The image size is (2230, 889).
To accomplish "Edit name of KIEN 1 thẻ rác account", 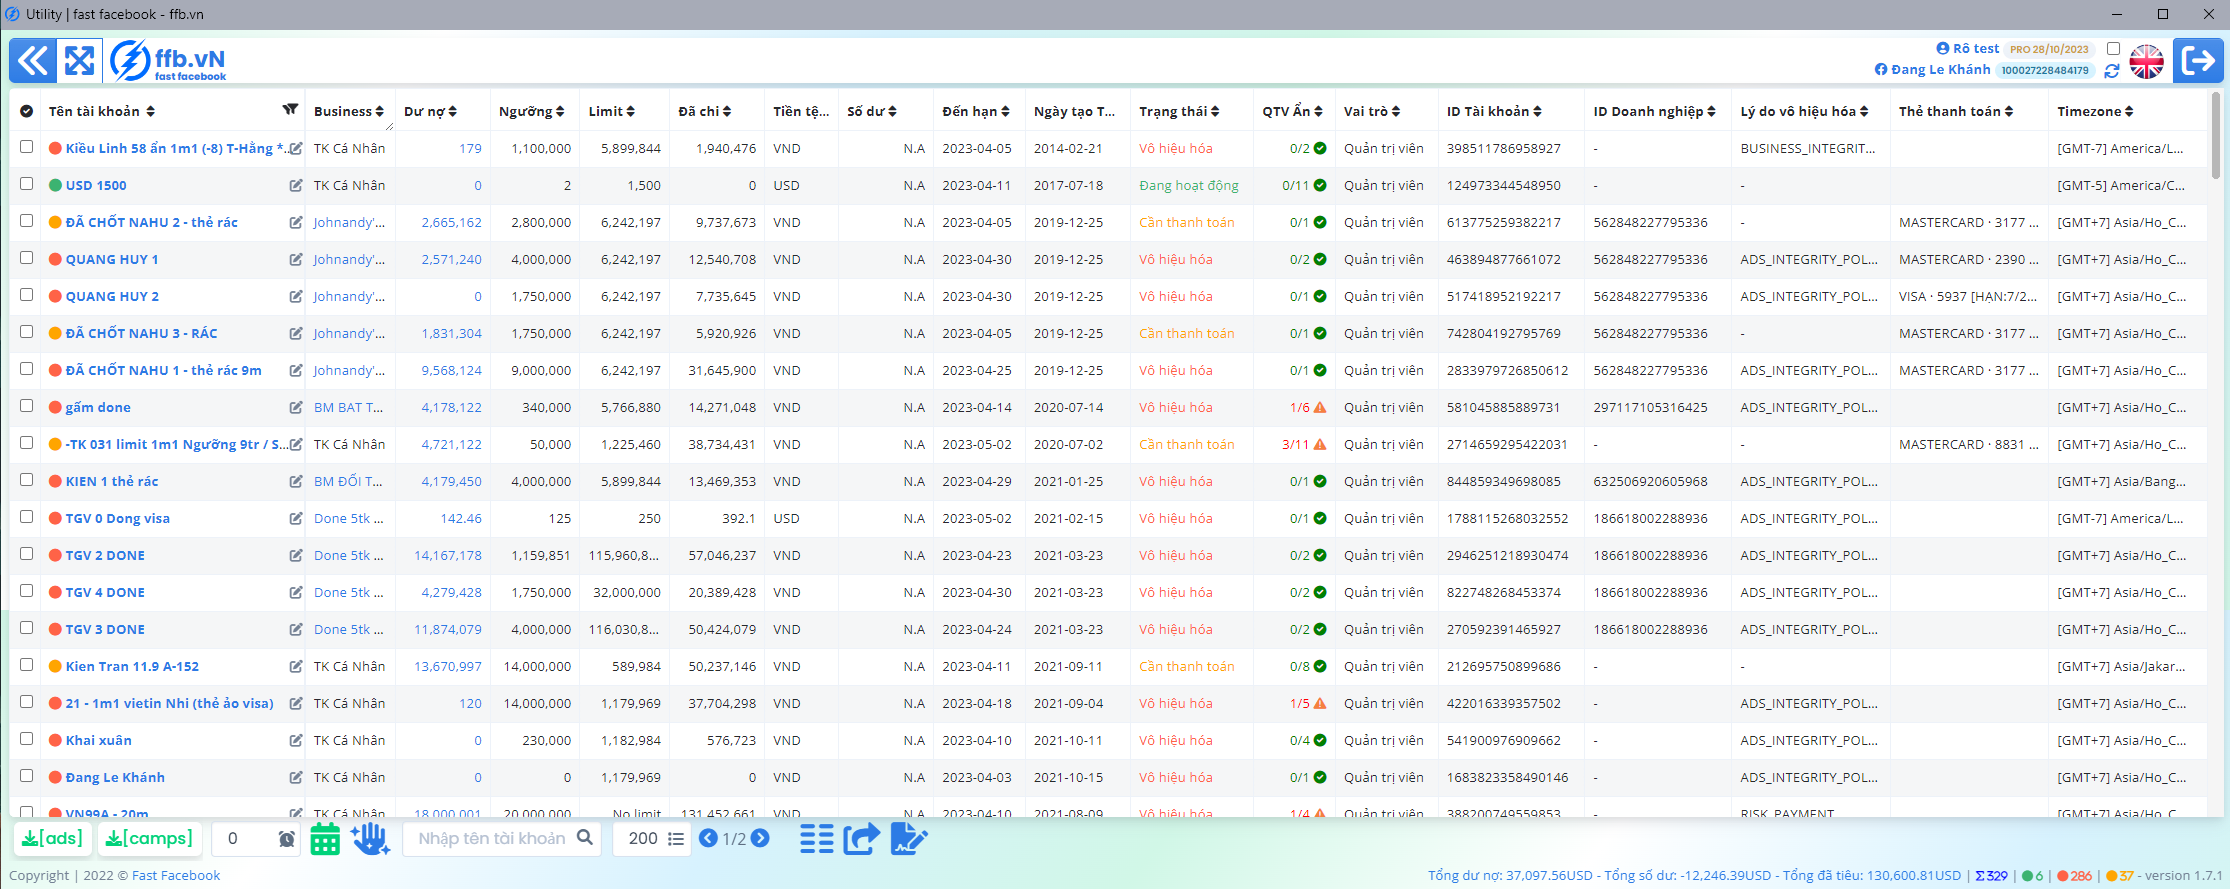I will coord(296,482).
